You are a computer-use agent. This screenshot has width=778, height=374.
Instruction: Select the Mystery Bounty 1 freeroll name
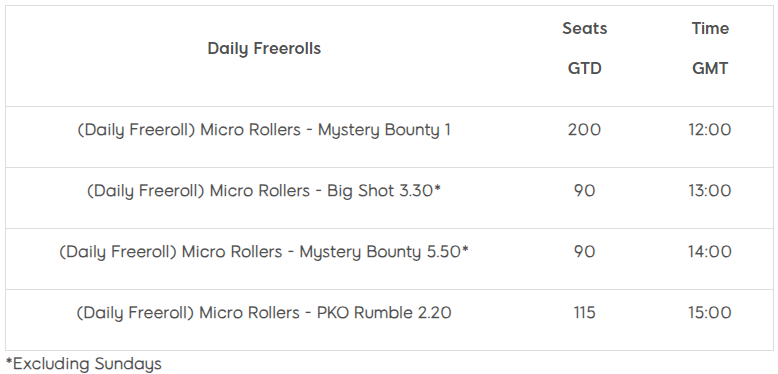coord(264,130)
